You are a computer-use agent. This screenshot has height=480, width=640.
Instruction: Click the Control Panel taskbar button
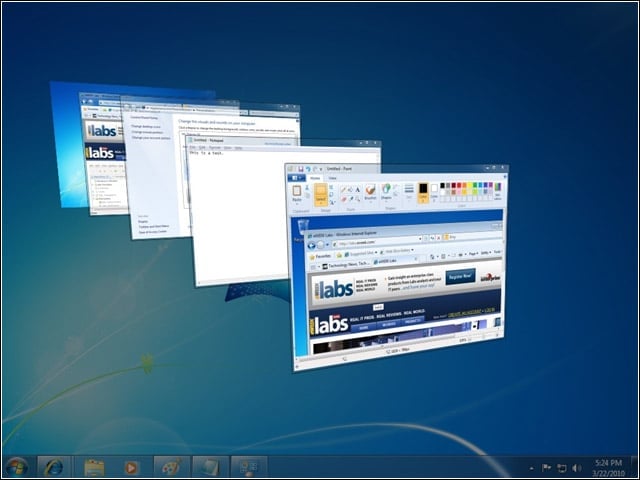(249, 467)
